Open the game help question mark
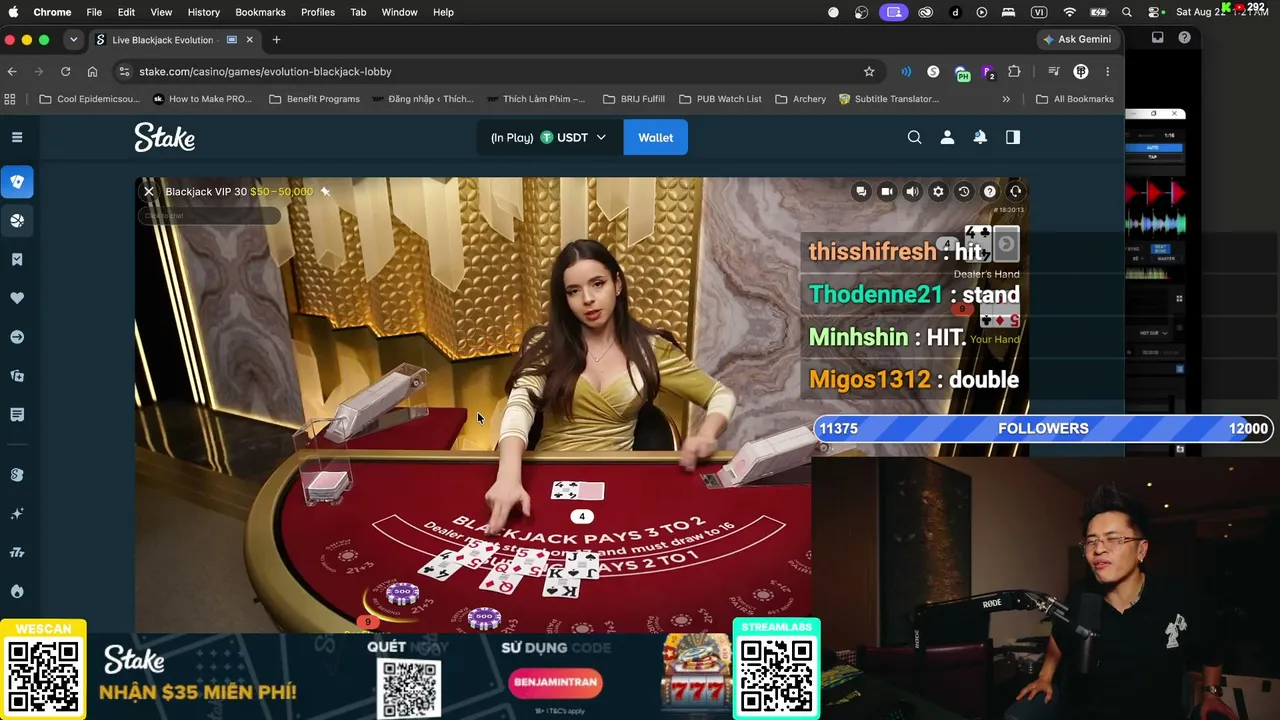The width and height of the screenshot is (1280, 720). point(990,191)
